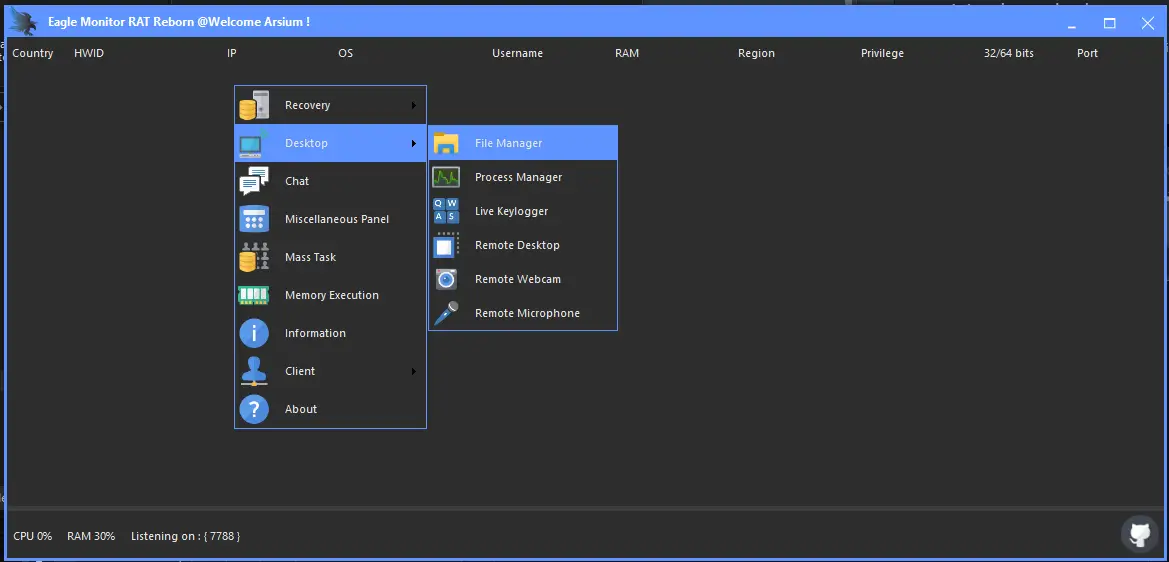The image size is (1169, 562).
Task: Click the Remote Webcam camera icon
Action: point(446,279)
